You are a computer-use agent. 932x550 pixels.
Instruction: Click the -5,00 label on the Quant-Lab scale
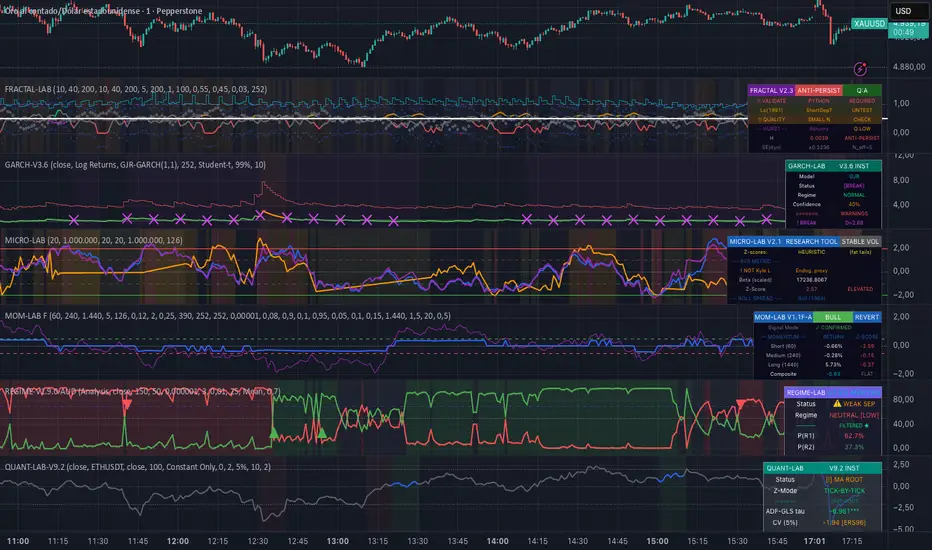tap(903, 529)
